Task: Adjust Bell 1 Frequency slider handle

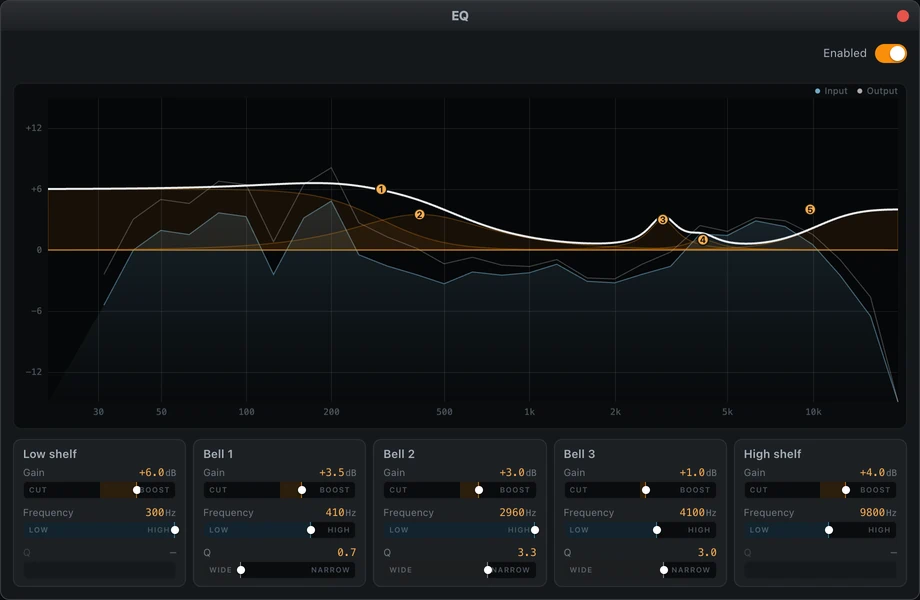Action: click(310, 530)
